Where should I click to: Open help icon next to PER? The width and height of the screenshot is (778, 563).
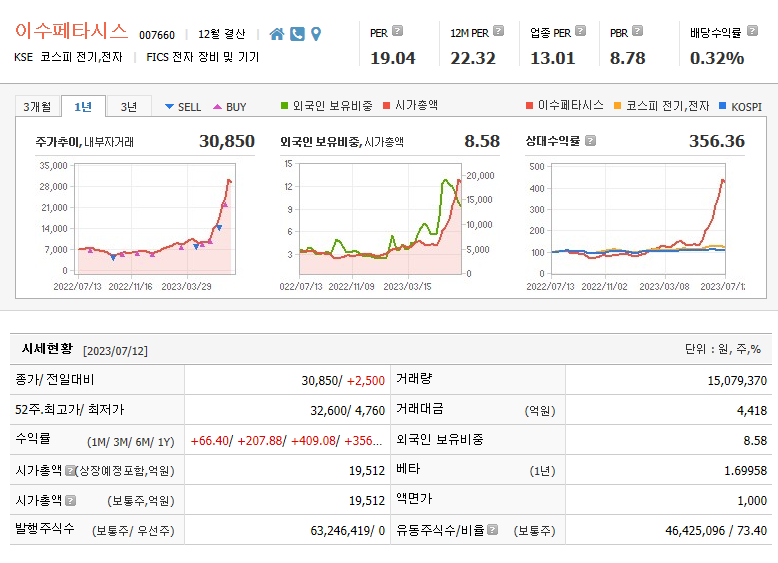click(x=397, y=31)
